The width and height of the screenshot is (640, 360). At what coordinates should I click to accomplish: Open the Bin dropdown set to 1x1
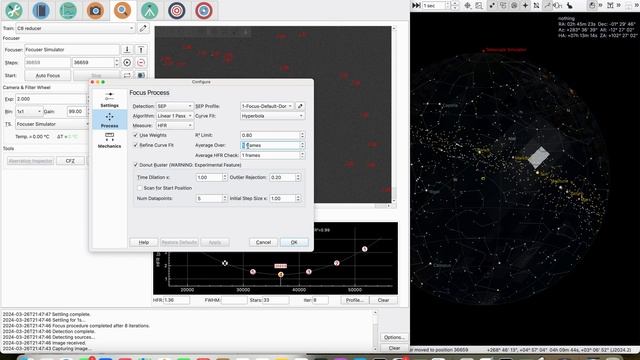click(29, 111)
